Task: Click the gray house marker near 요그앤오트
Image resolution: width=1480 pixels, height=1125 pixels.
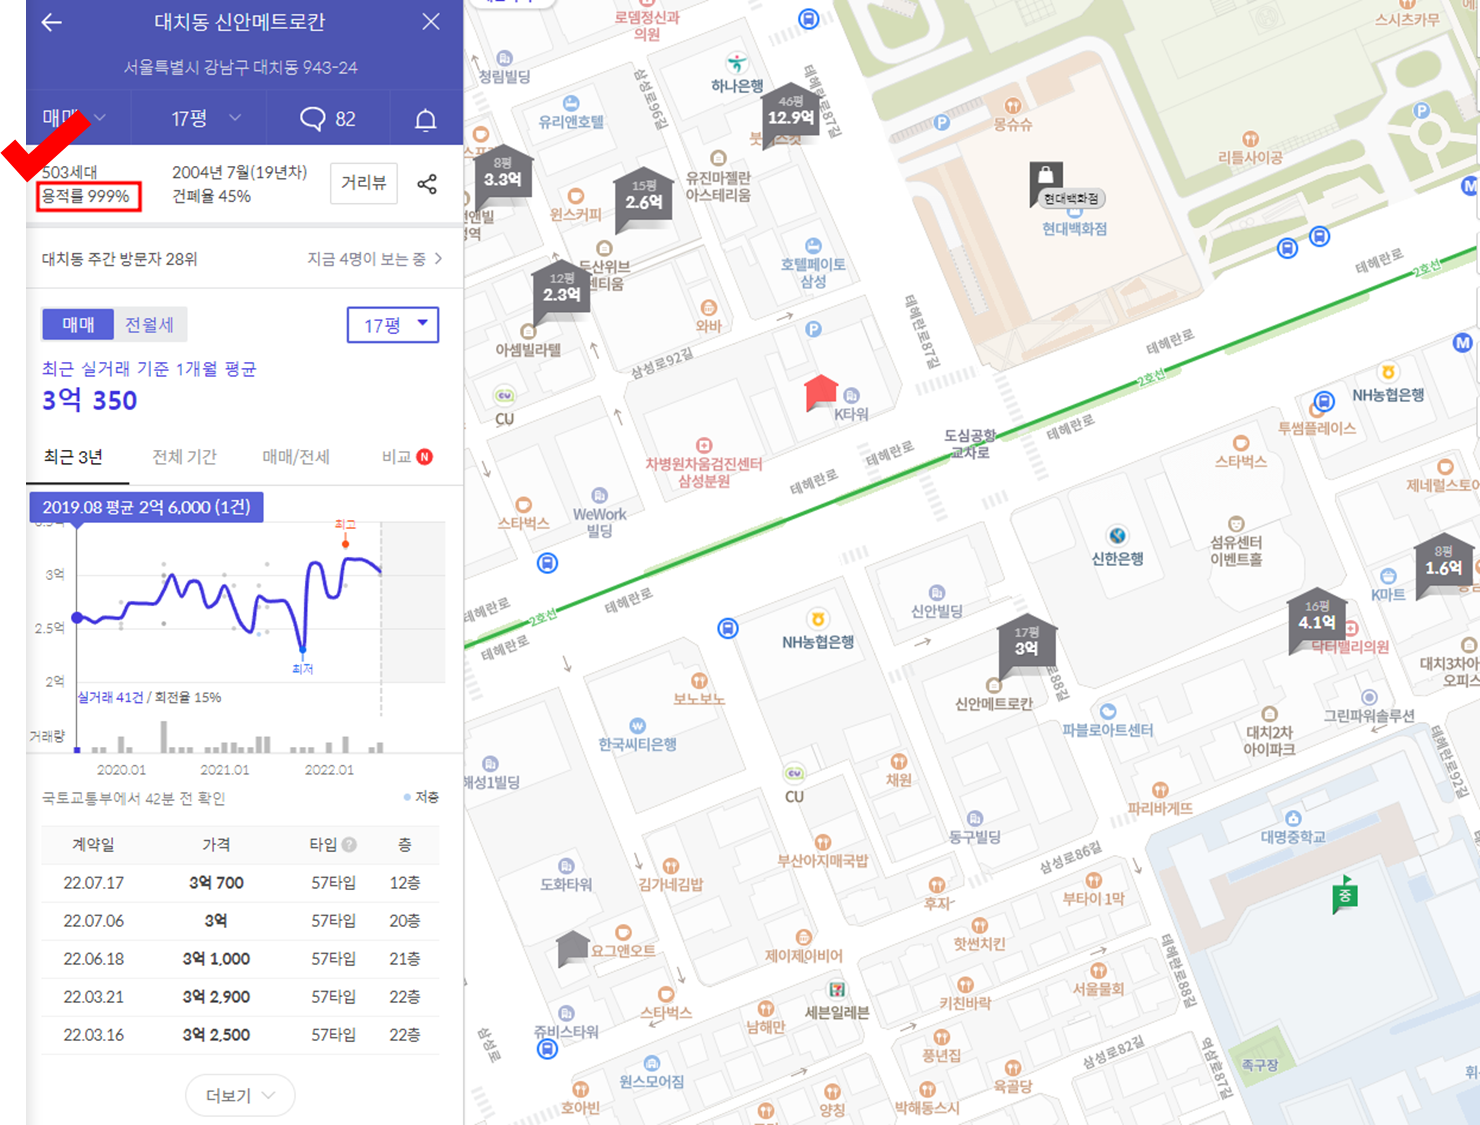Action: coord(573,948)
